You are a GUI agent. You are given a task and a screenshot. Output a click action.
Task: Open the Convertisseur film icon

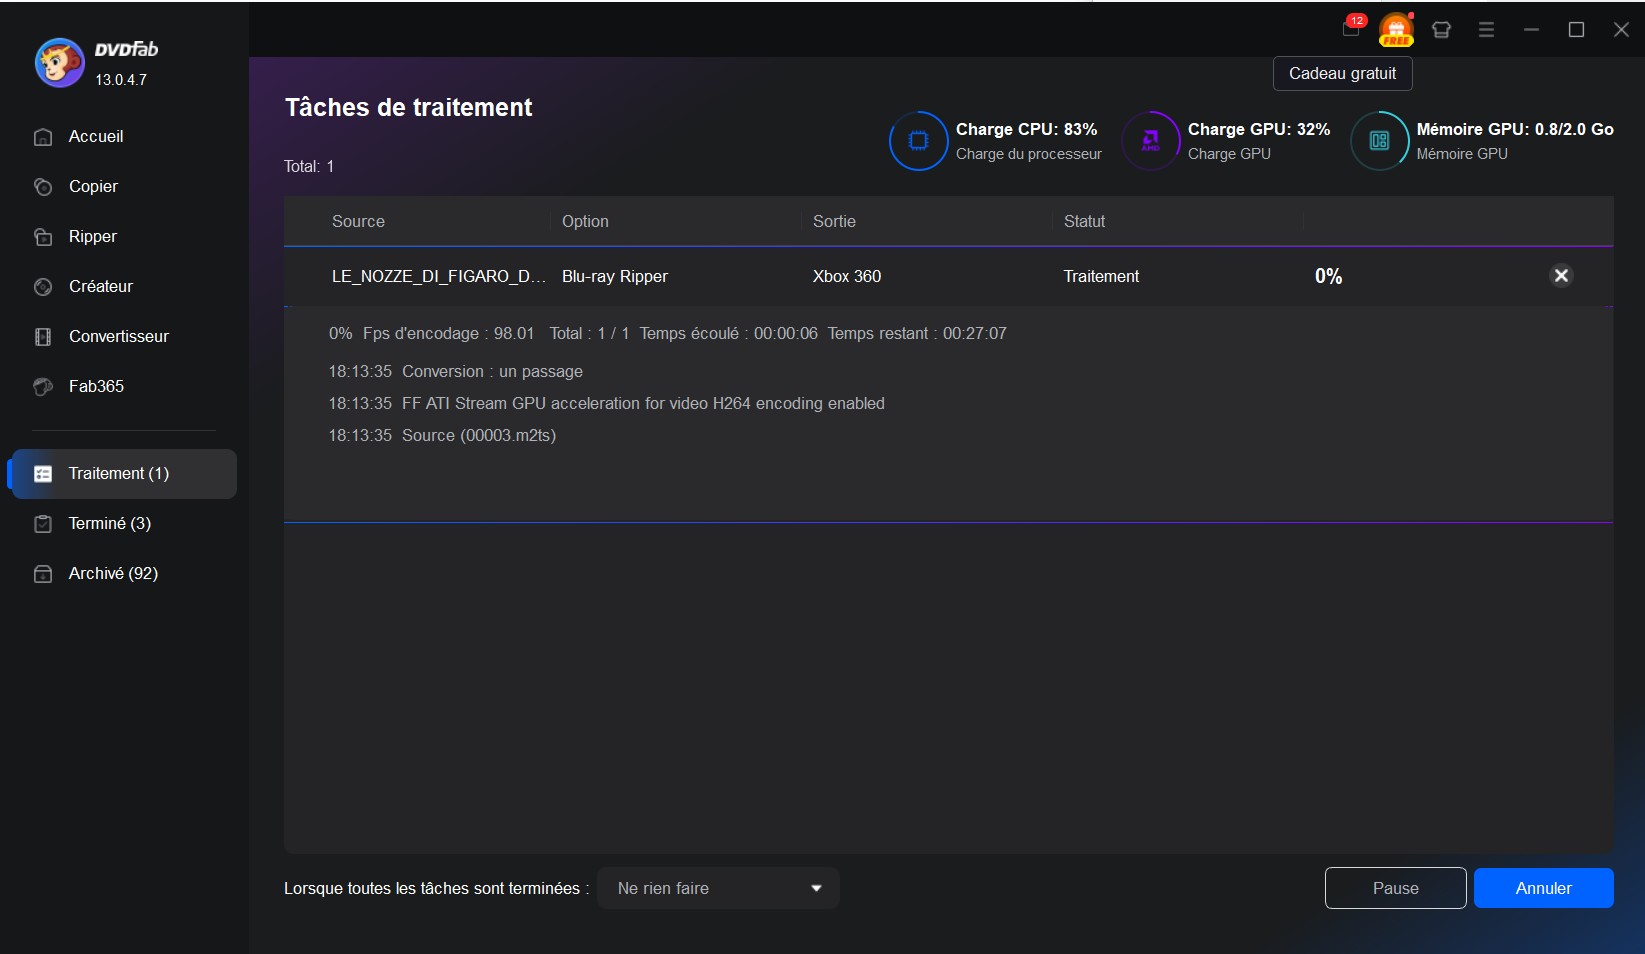[43, 337]
